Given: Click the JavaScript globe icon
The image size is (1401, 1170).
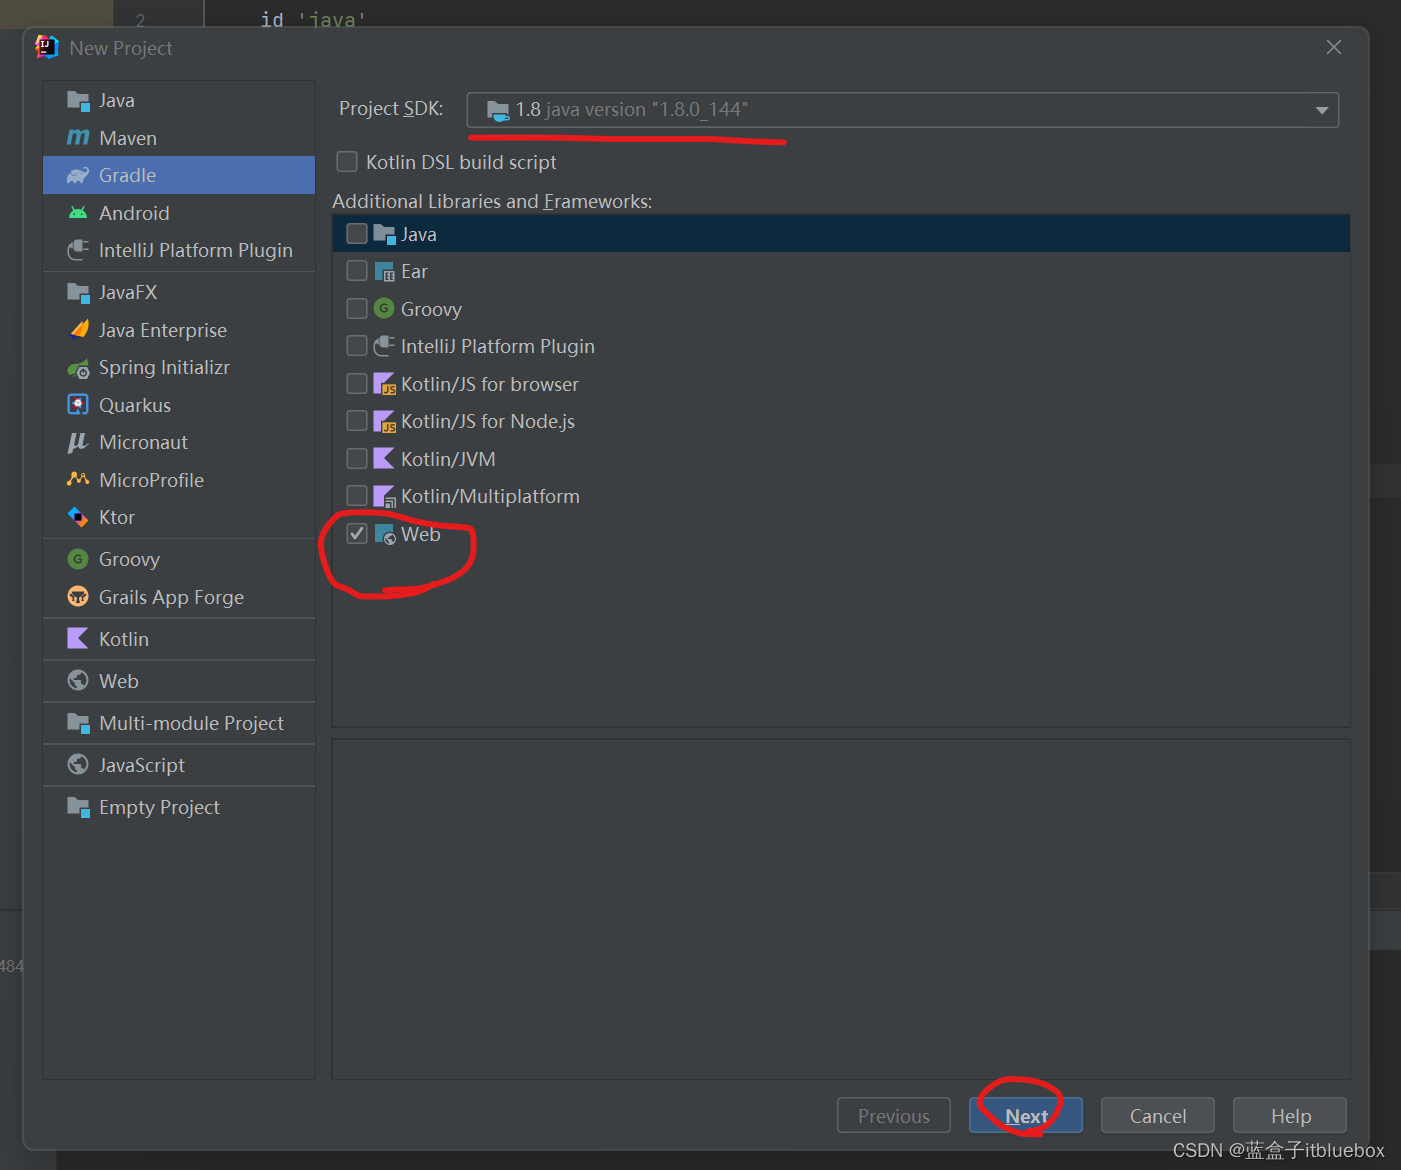Looking at the screenshot, I should coord(78,765).
